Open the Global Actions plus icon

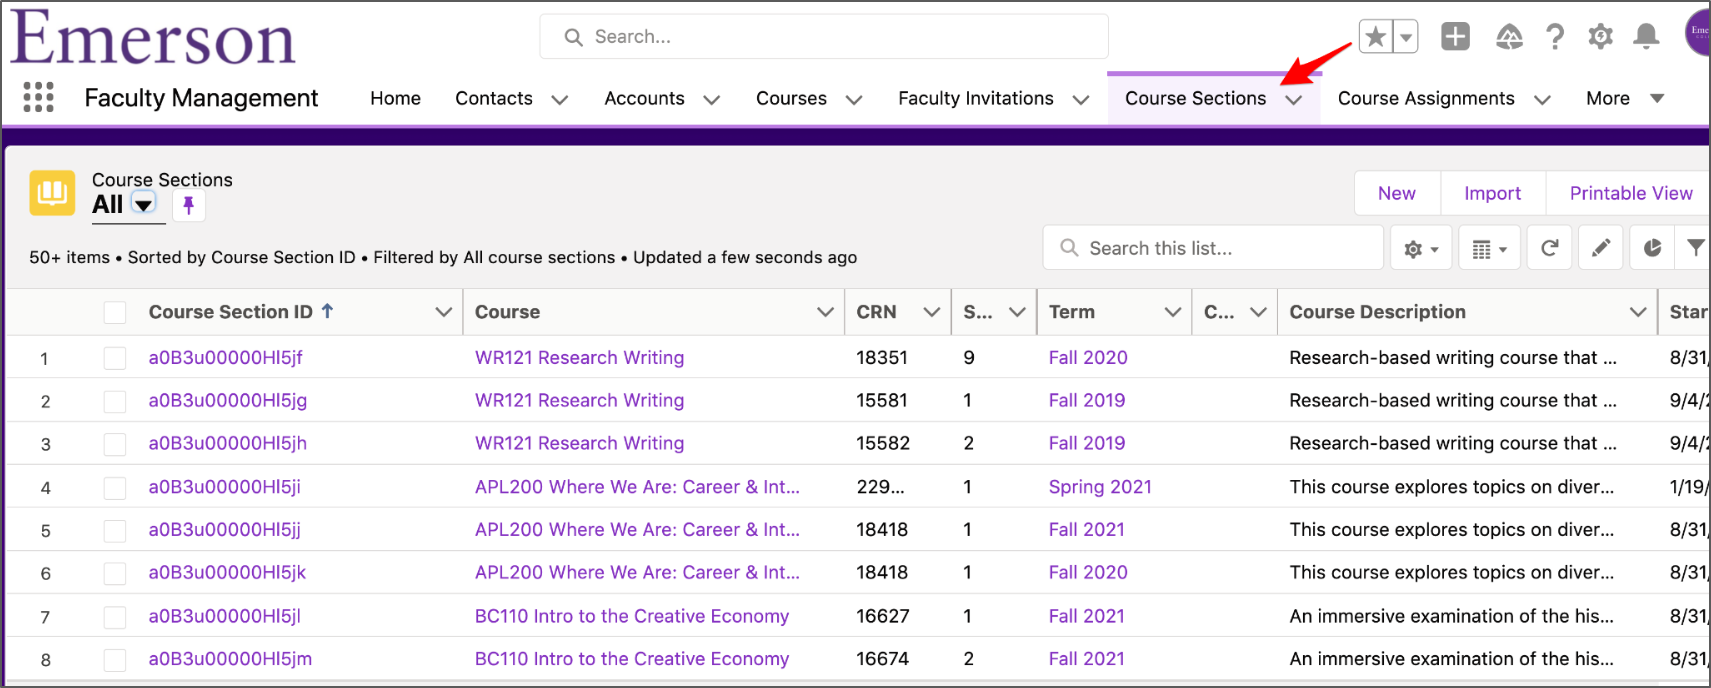(x=1455, y=37)
